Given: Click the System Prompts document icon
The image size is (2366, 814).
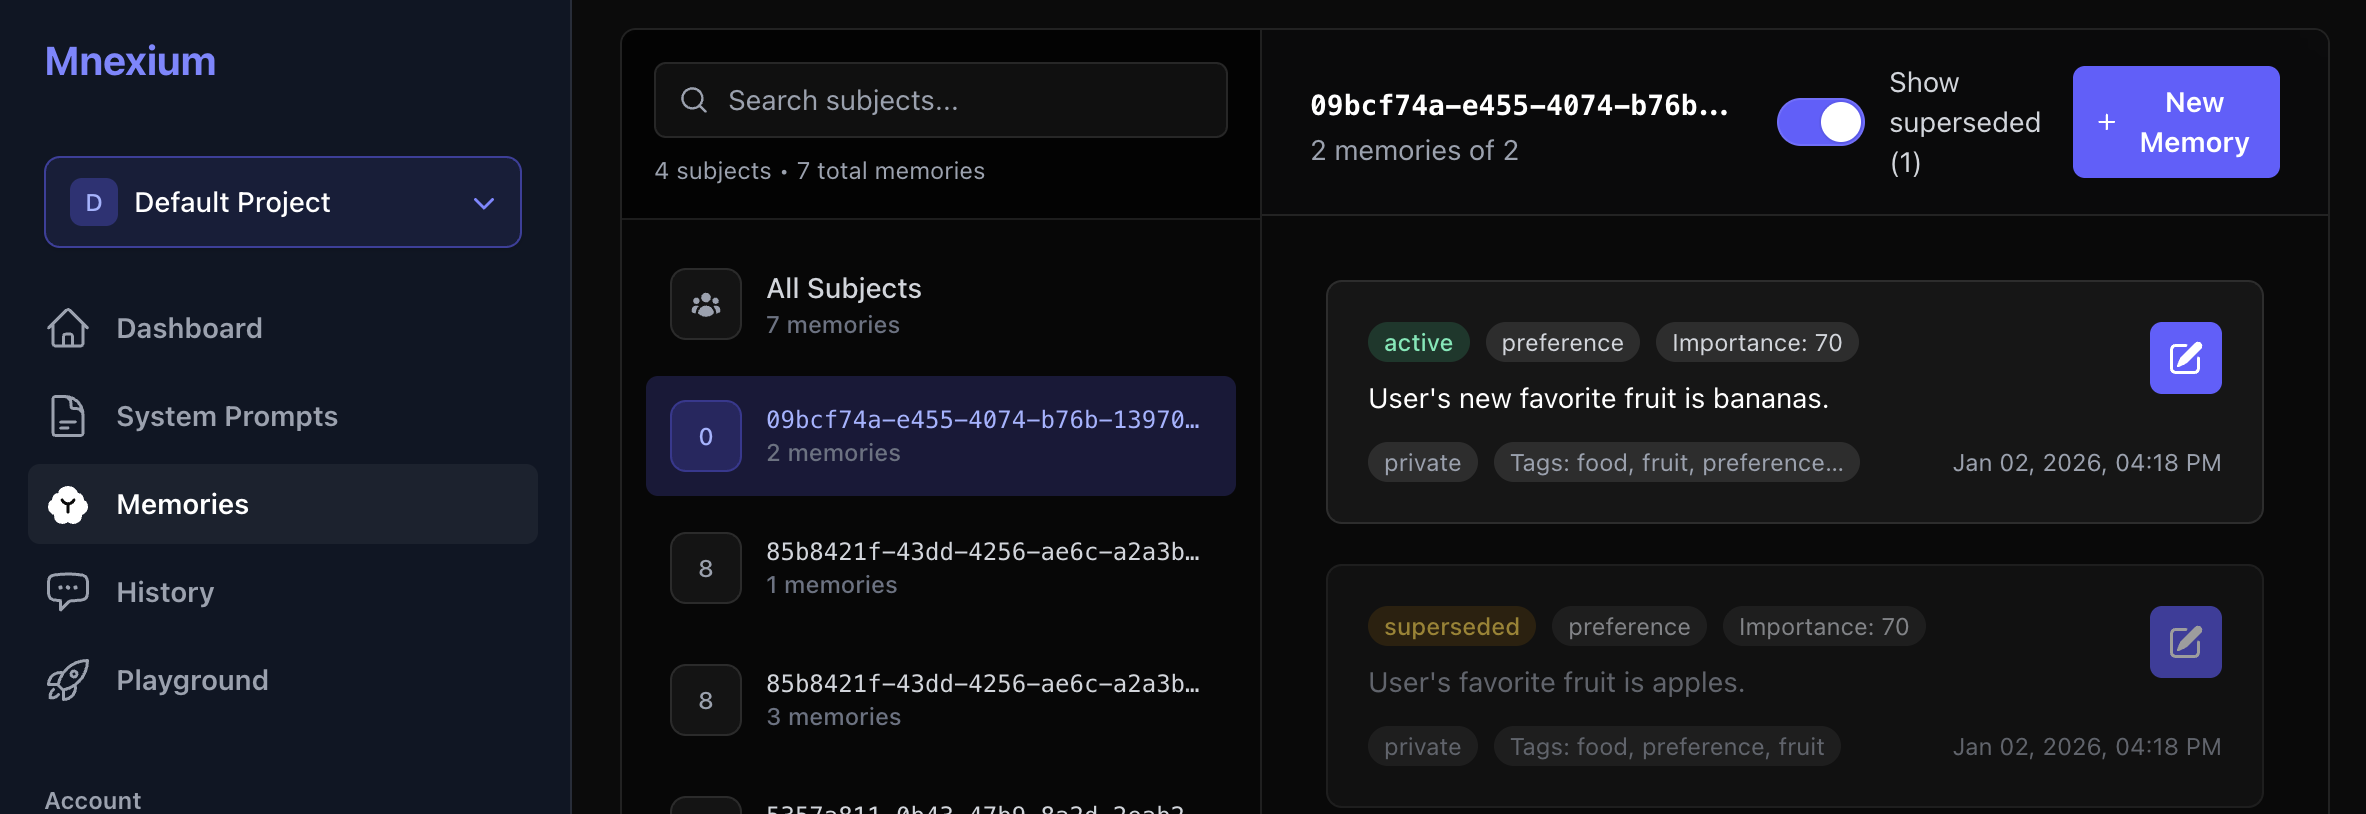Looking at the screenshot, I should coord(68,416).
